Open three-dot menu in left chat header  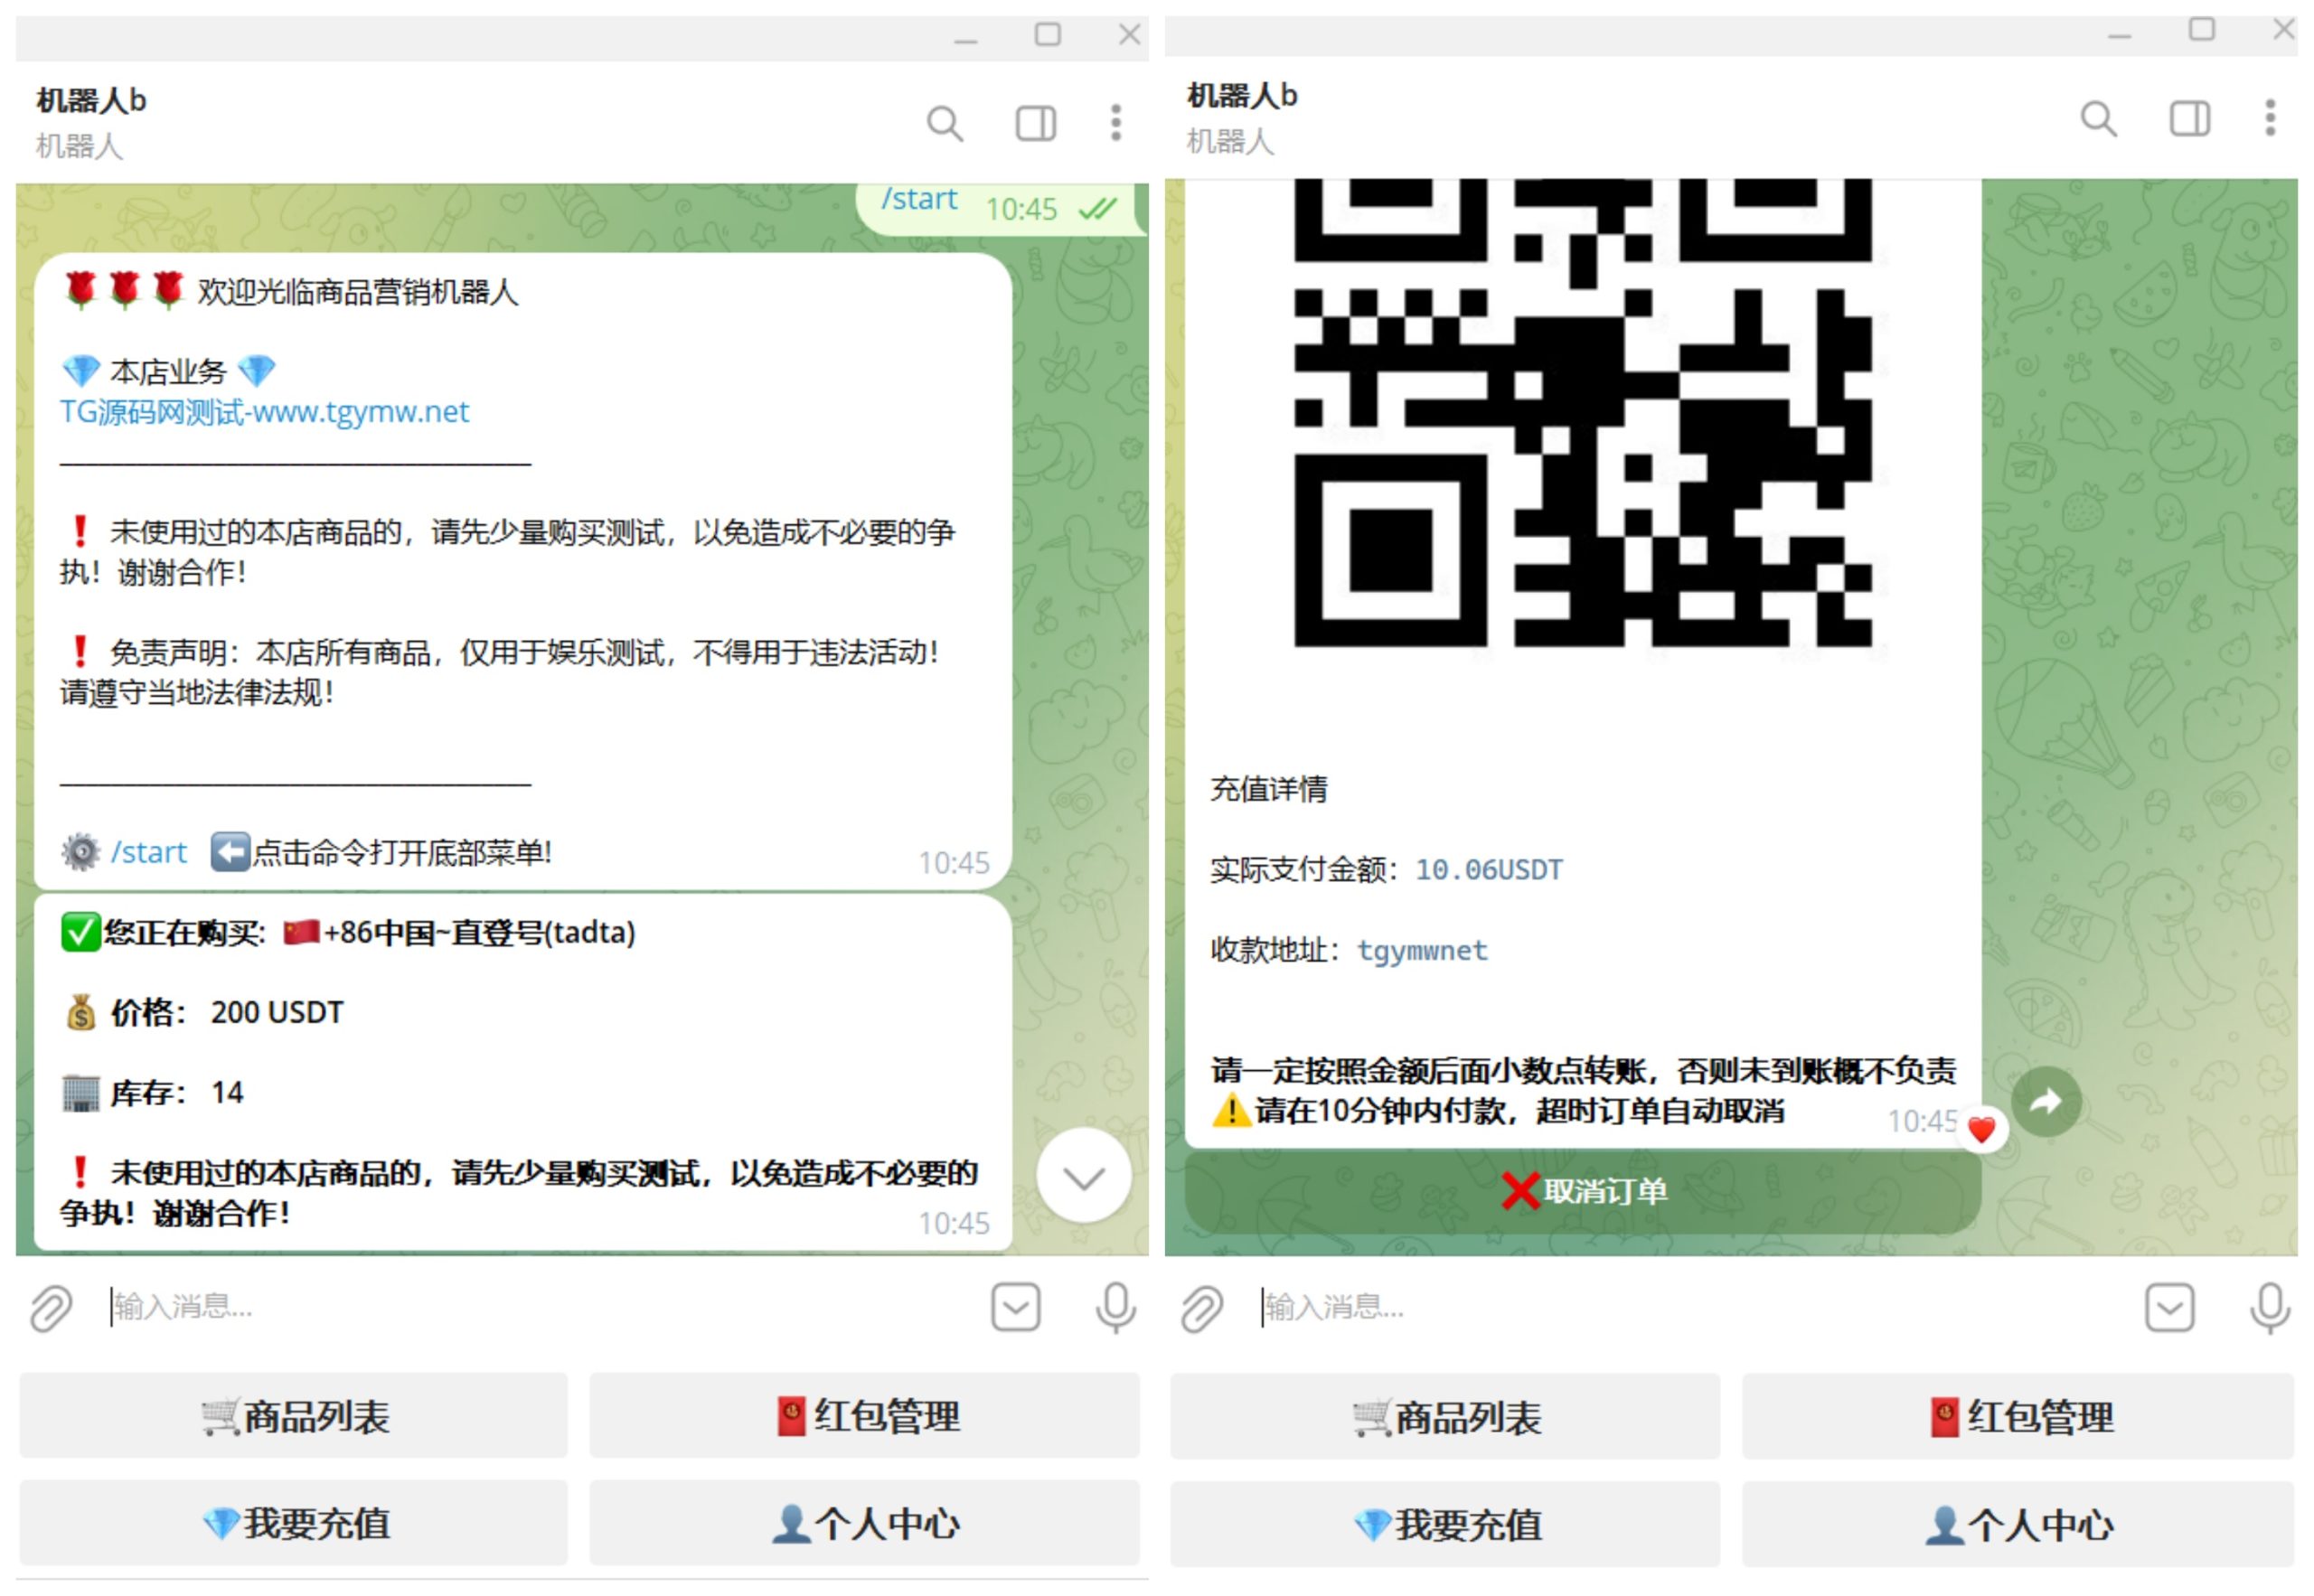tap(1115, 123)
